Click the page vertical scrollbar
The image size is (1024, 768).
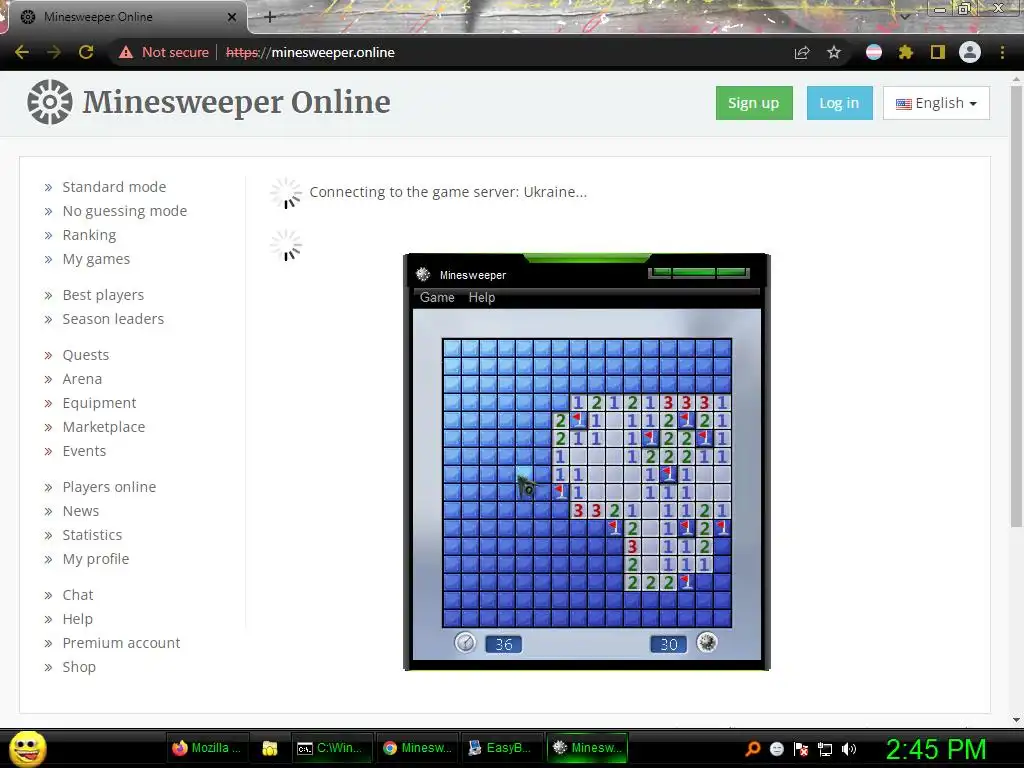click(1016, 306)
